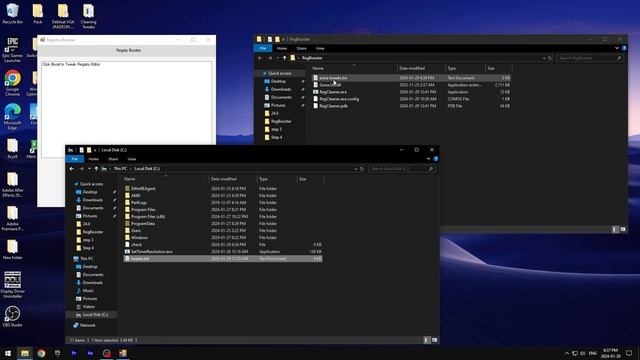Viewport: 640px width, 360px height.
Task: Open Home tab in Local Disk window
Action: coord(93,159)
